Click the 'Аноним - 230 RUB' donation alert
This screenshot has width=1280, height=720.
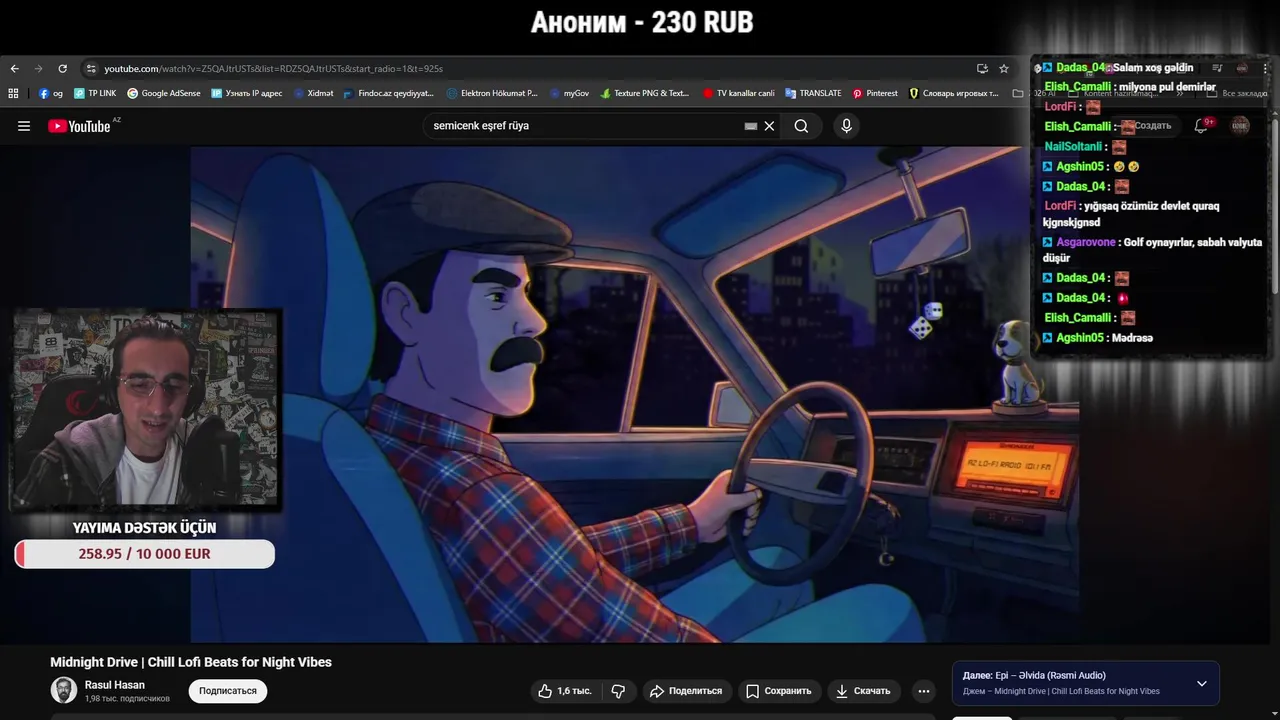[x=642, y=22]
